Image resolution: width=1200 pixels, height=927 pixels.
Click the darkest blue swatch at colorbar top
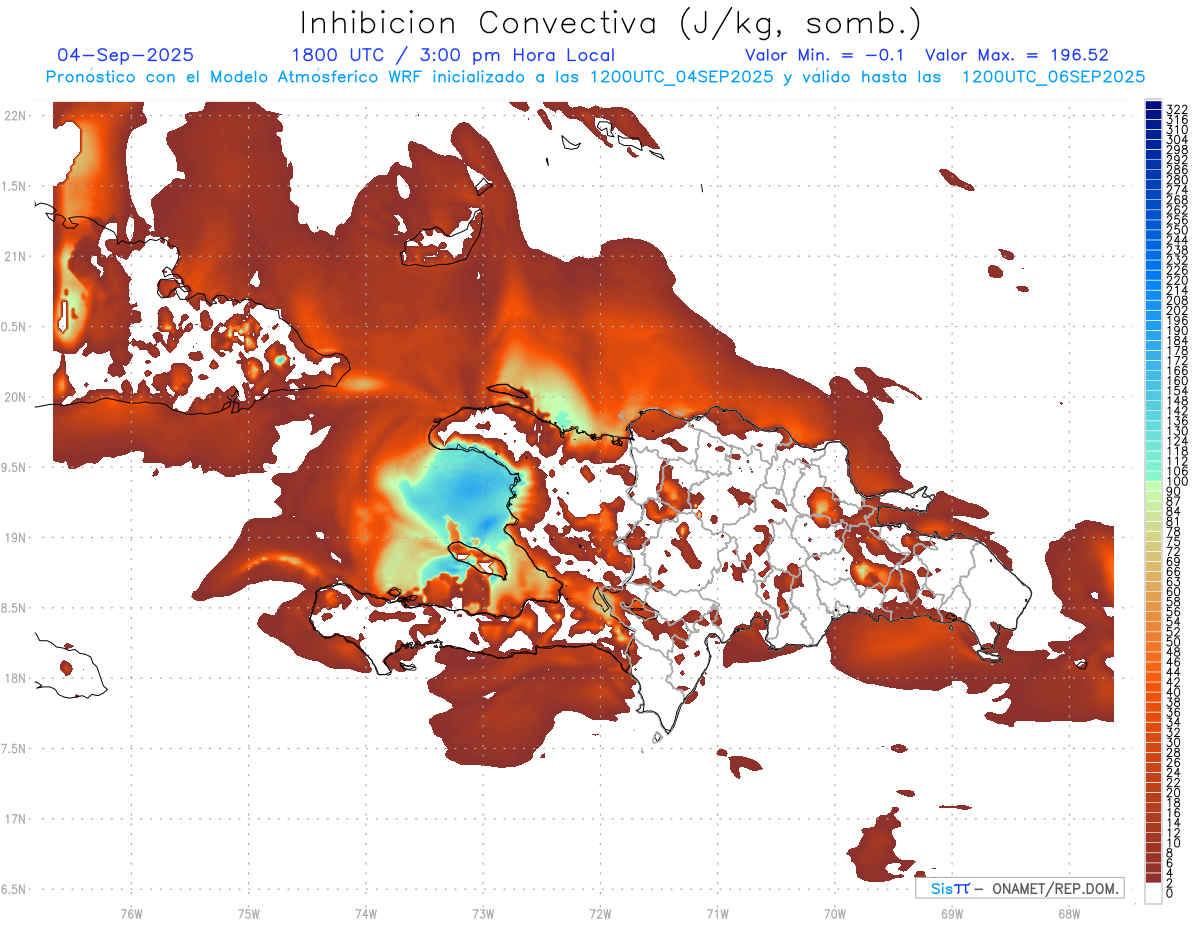(x=1153, y=106)
